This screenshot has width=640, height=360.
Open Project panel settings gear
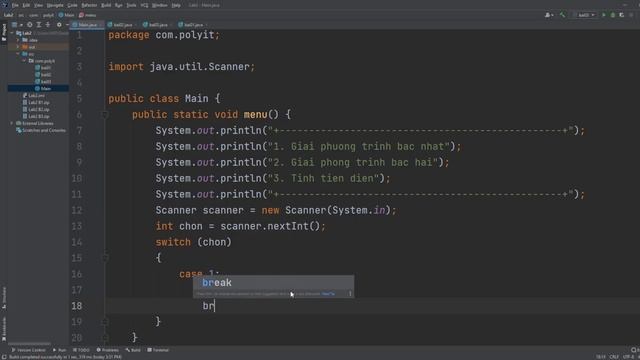pos(59,25)
